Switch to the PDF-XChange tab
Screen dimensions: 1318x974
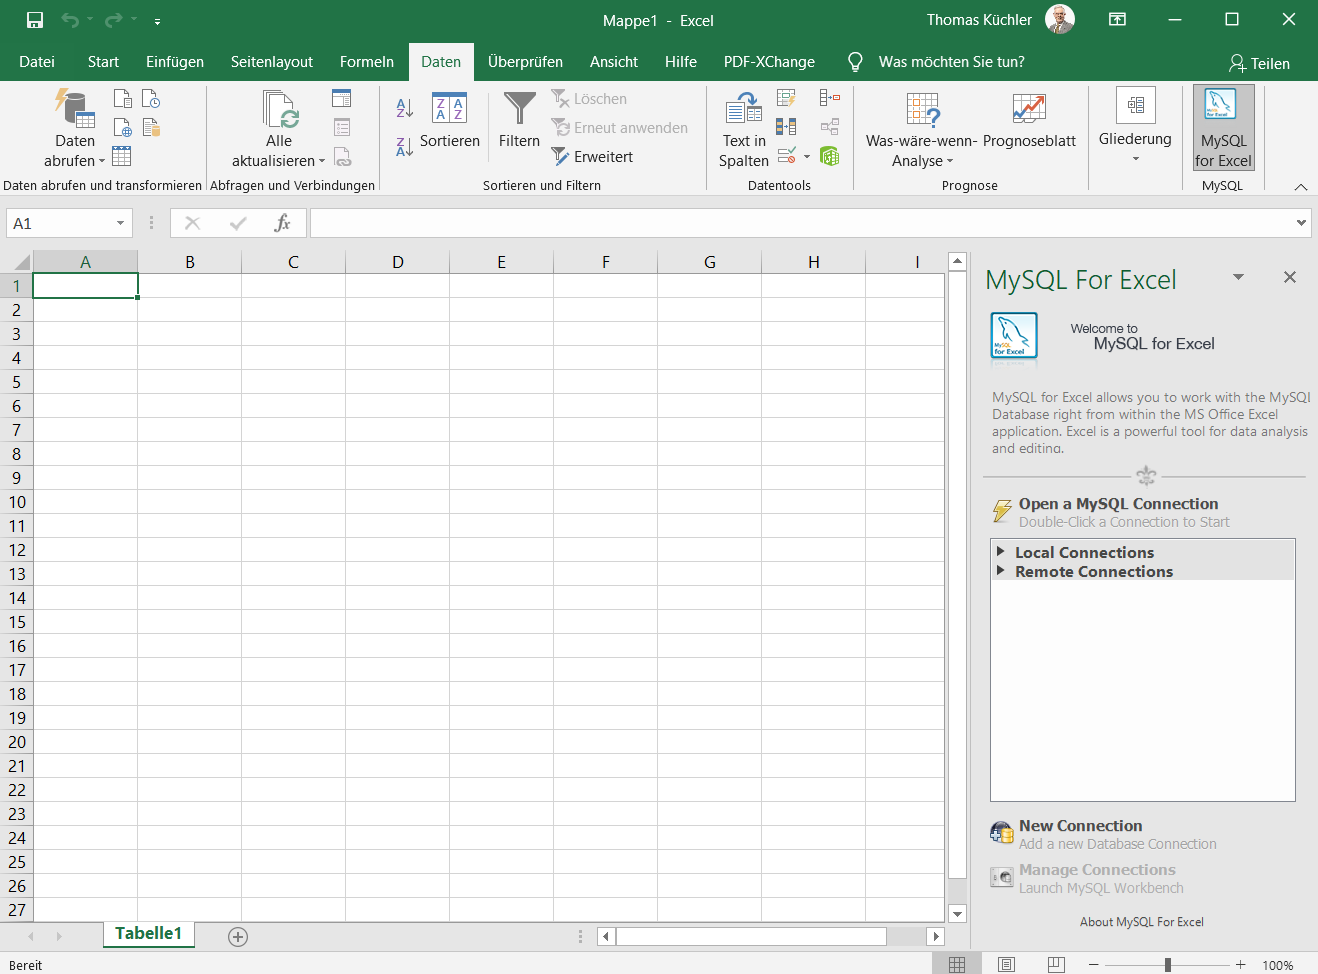click(x=769, y=62)
